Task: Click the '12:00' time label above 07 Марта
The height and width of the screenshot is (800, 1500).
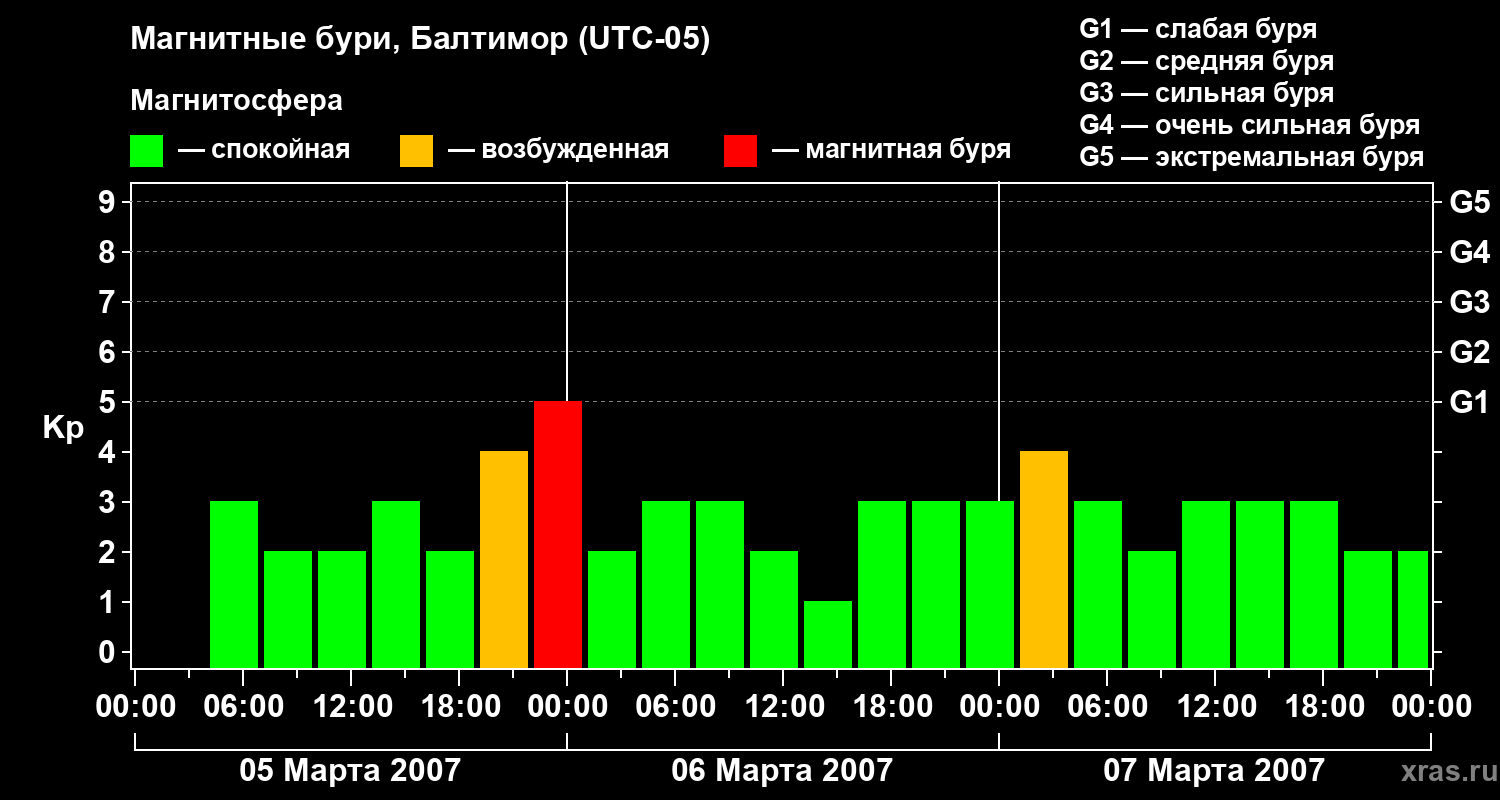Action: click(1215, 706)
